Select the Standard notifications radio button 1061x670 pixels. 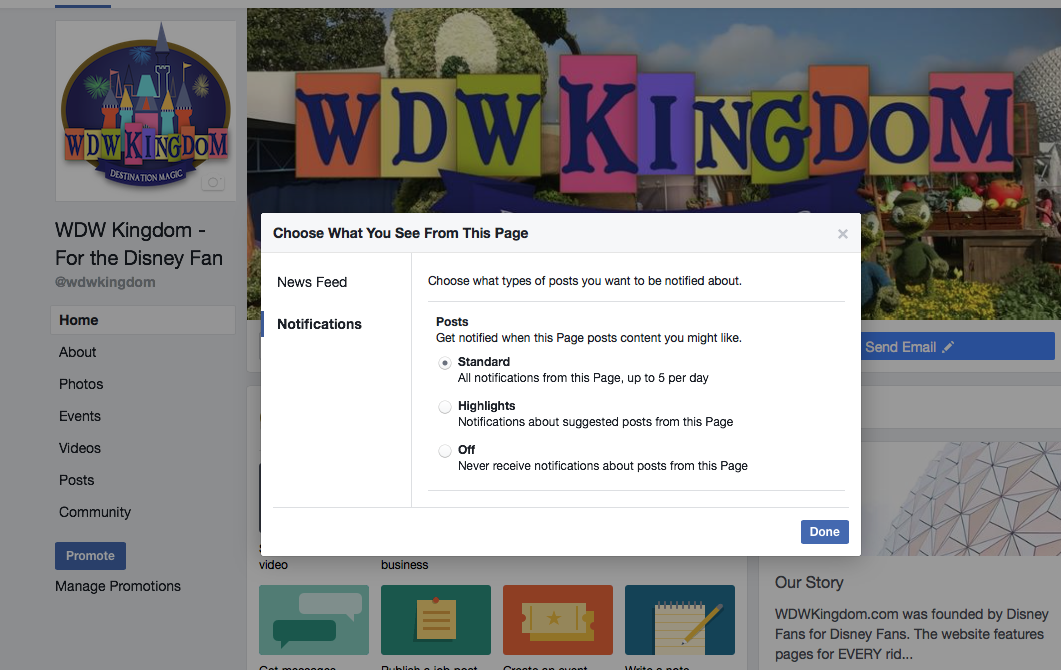[445, 363]
